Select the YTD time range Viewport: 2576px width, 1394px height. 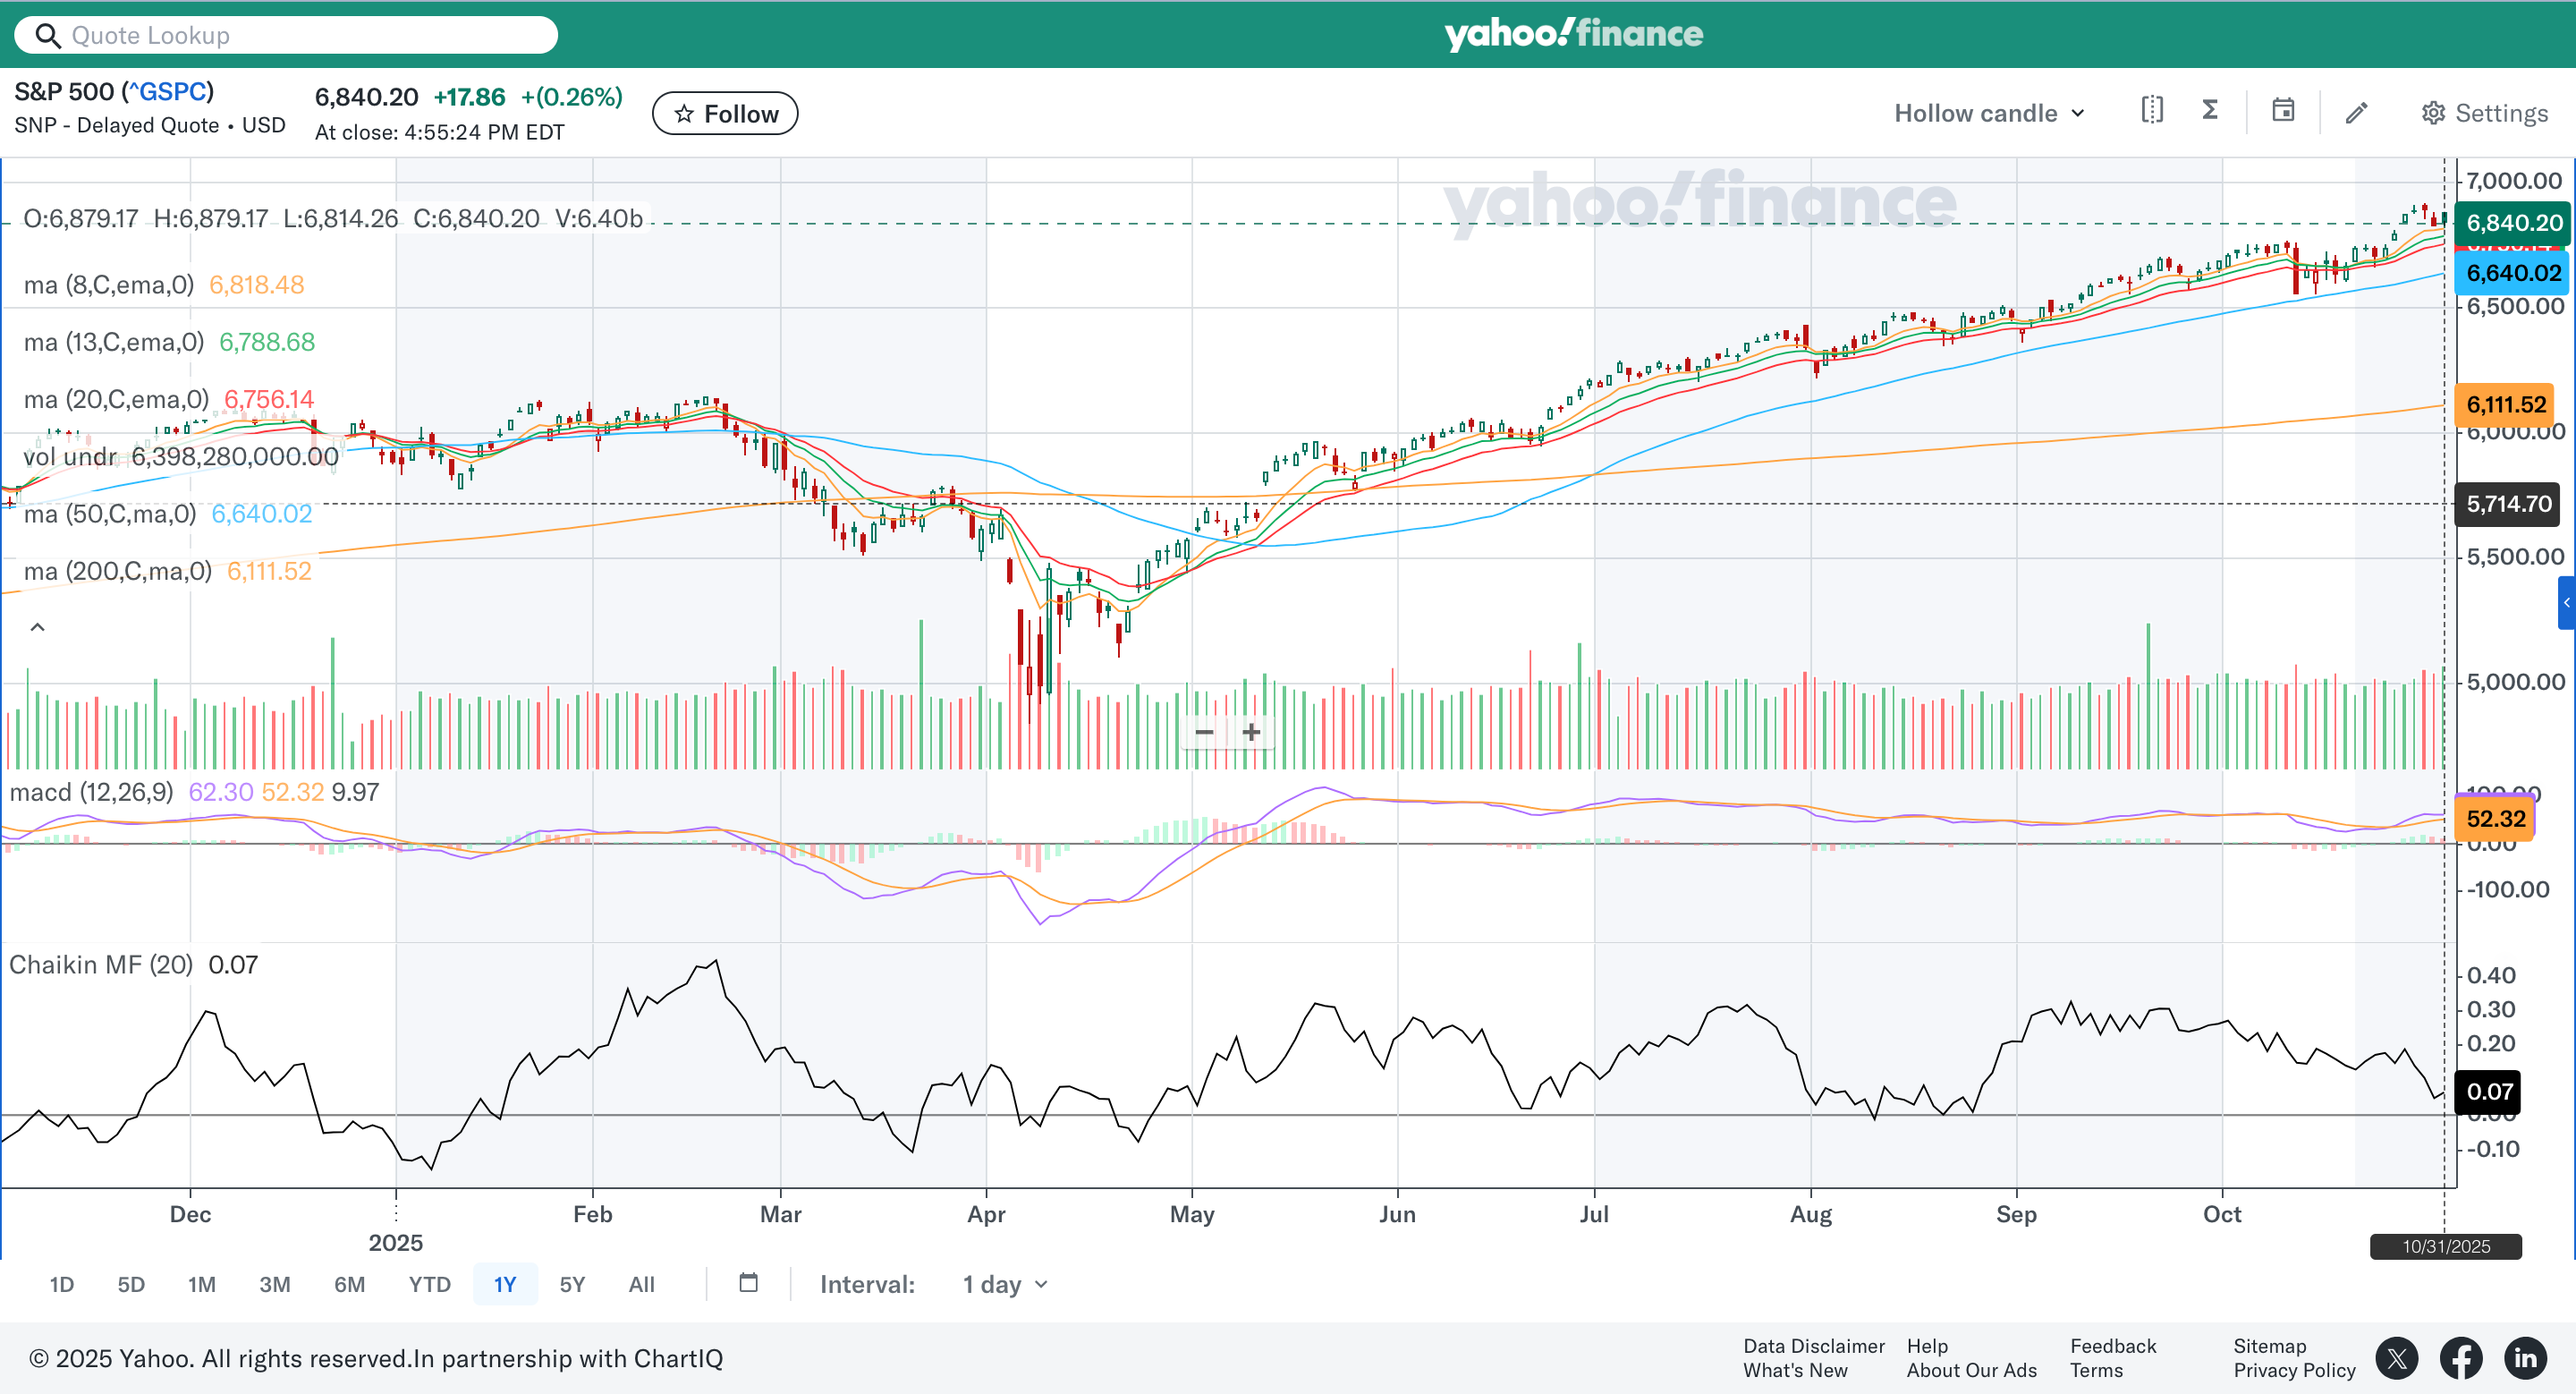pos(429,1284)
